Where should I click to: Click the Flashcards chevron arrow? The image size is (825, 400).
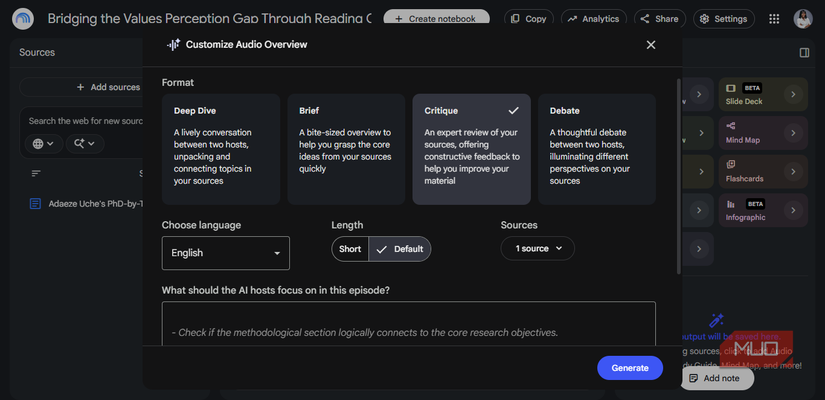click(x=793, y=172)
